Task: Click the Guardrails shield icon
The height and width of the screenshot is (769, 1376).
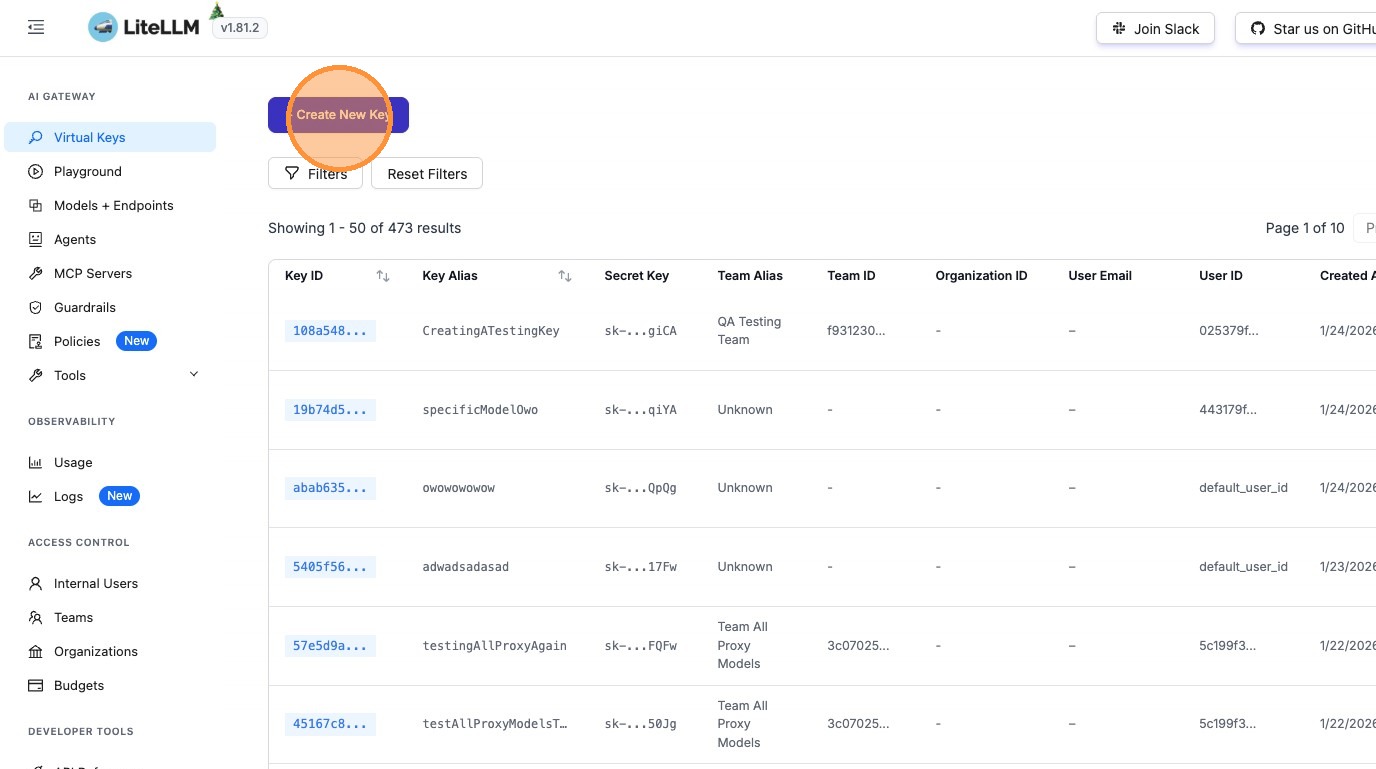Action: coord(36,308)
